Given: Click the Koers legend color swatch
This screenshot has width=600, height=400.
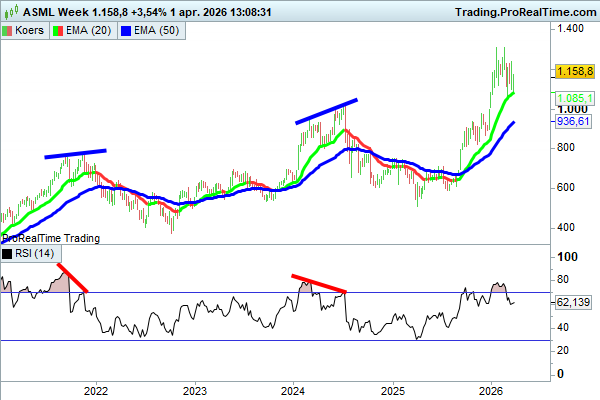Looking at the screenshot, I should (7, 31).
